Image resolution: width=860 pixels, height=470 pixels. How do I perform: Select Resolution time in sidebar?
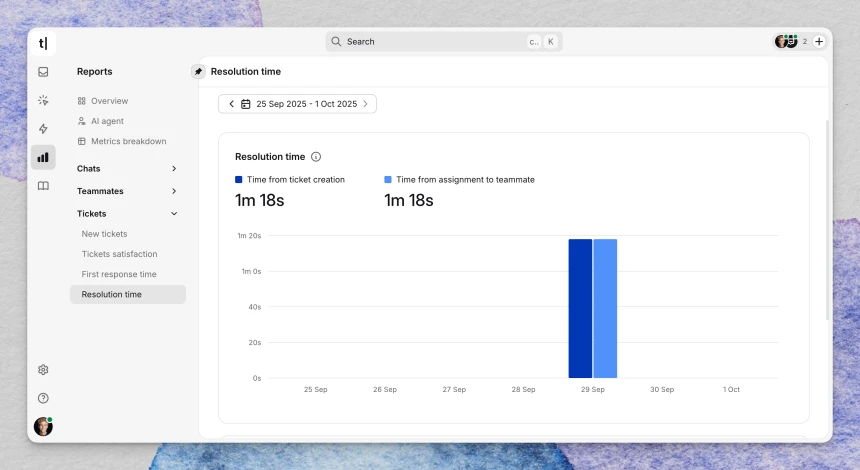click(x=128, y=295)
